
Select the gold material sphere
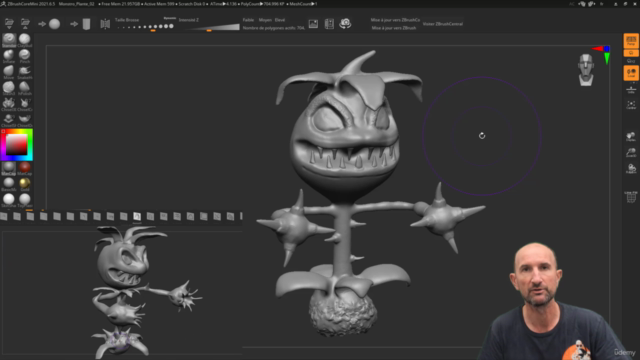(x=24, y=184)
